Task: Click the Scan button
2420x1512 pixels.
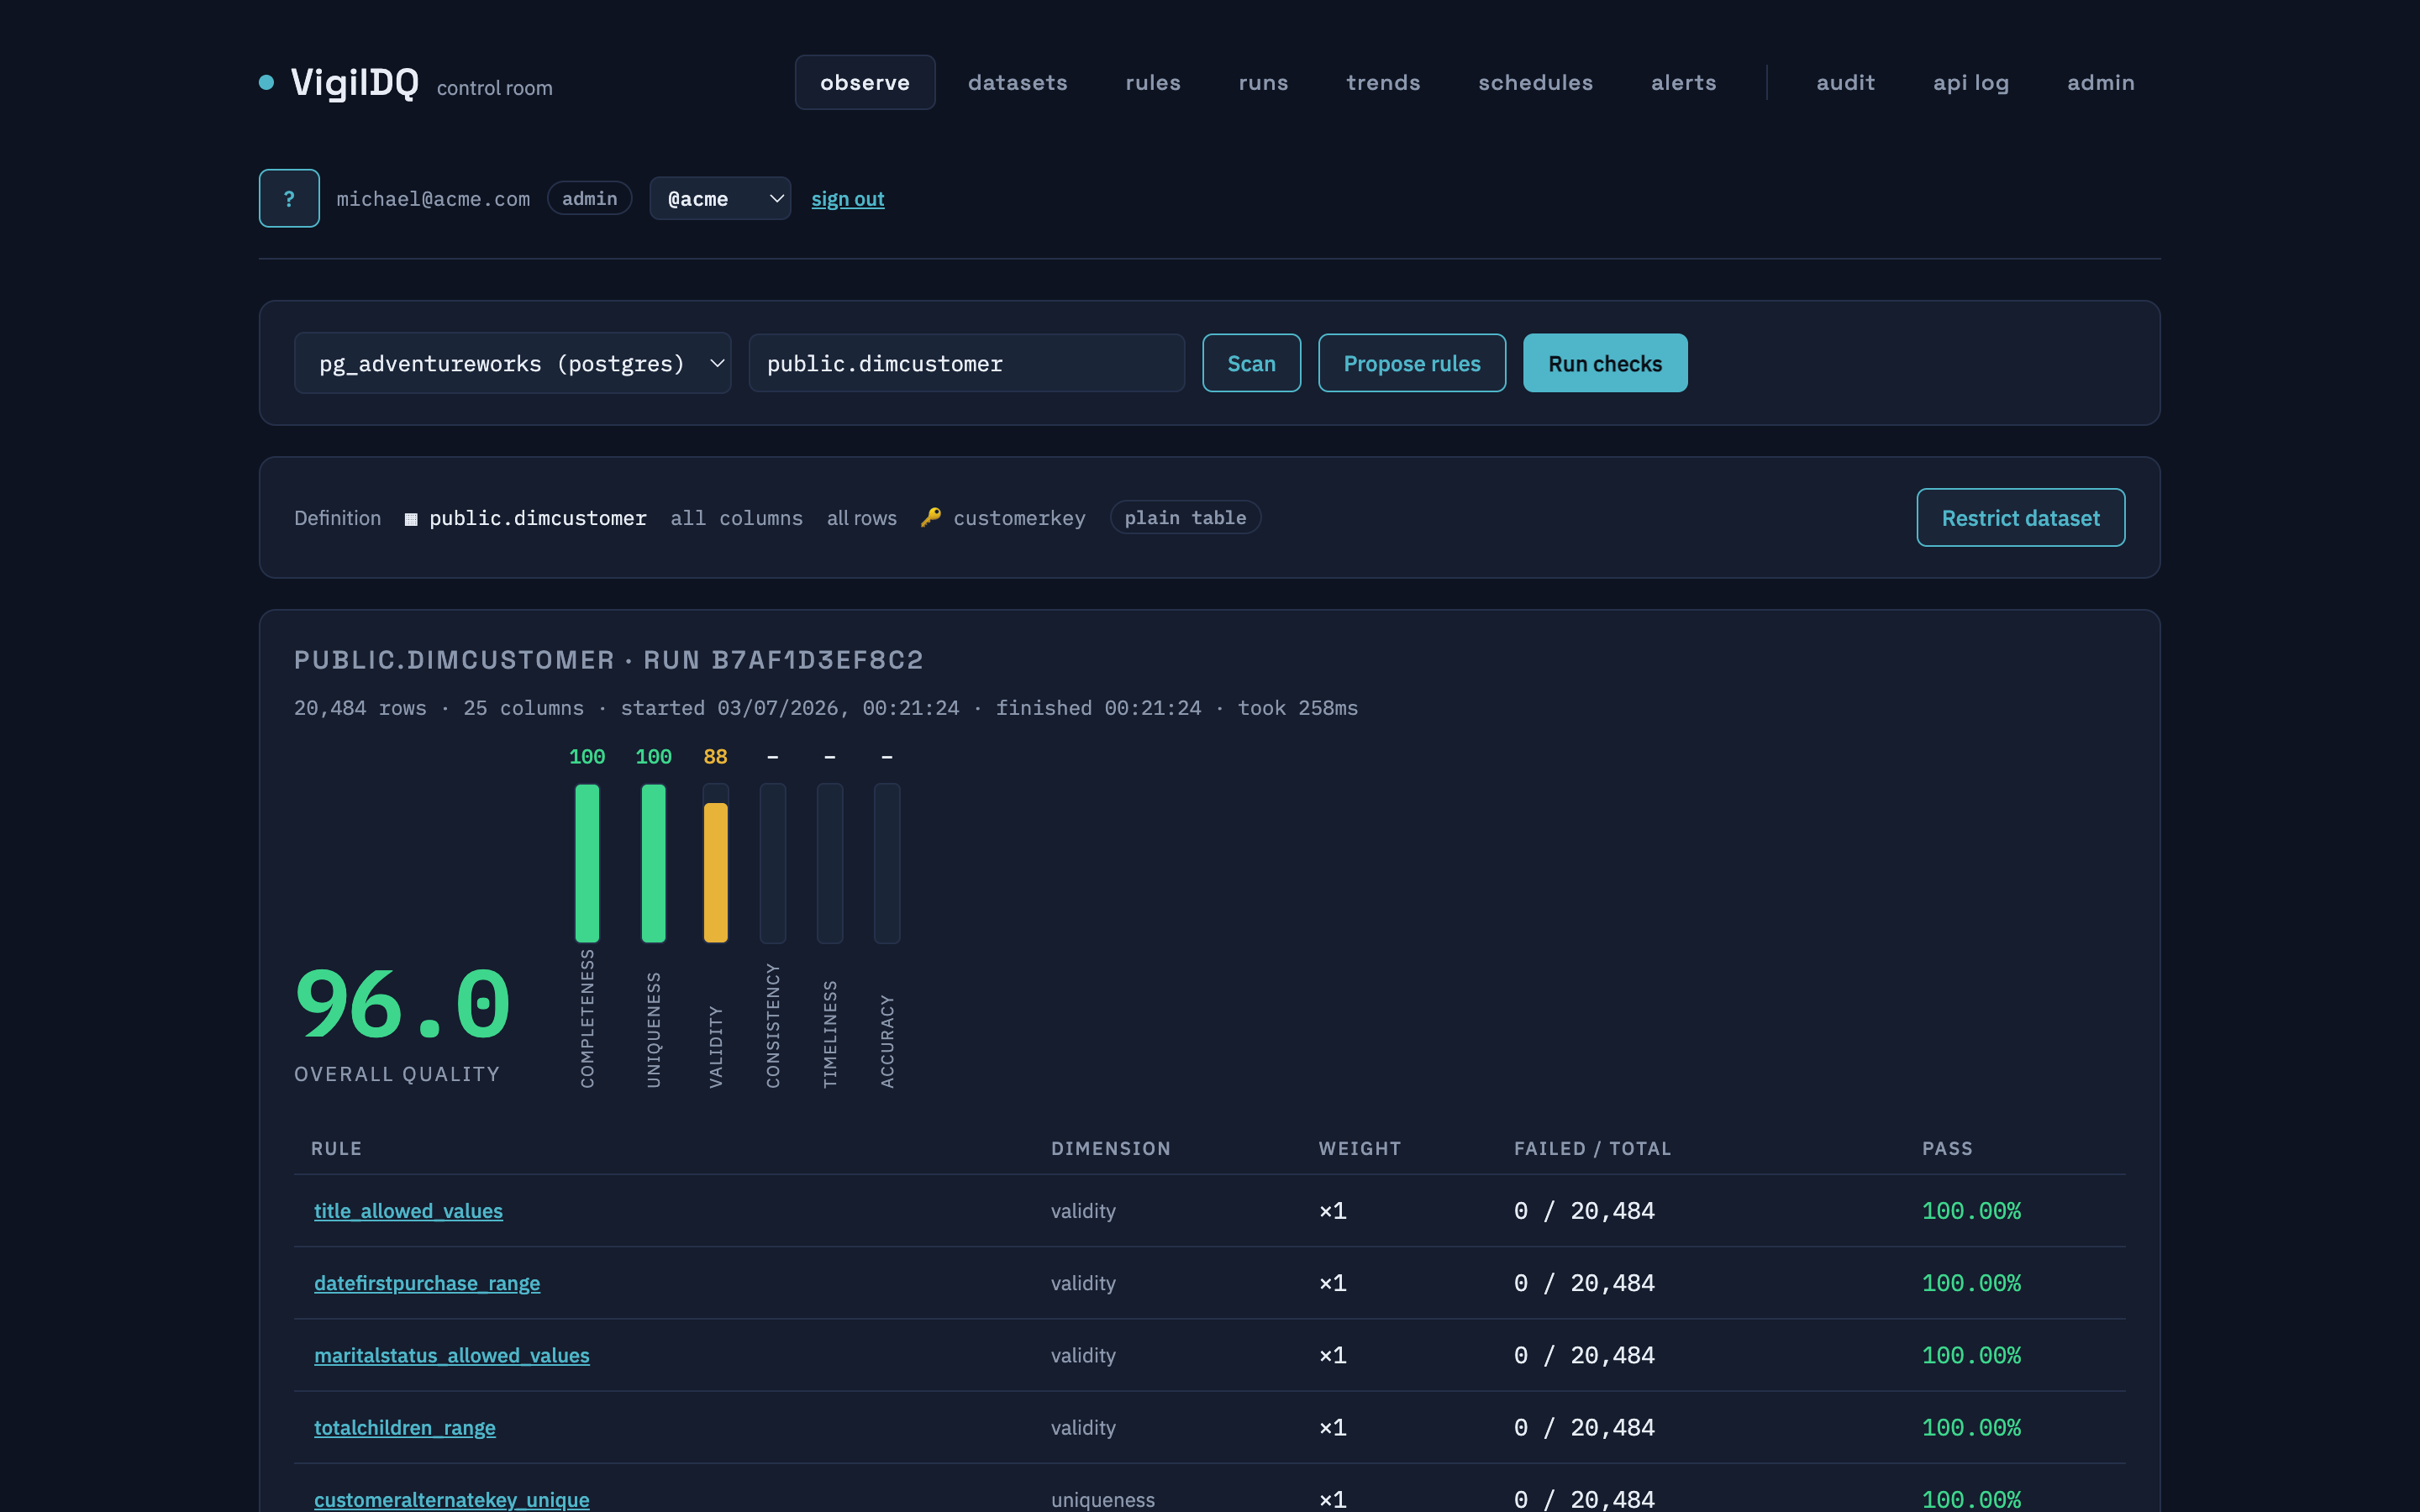Action: pyautogui.click(x=1251, y=363)
